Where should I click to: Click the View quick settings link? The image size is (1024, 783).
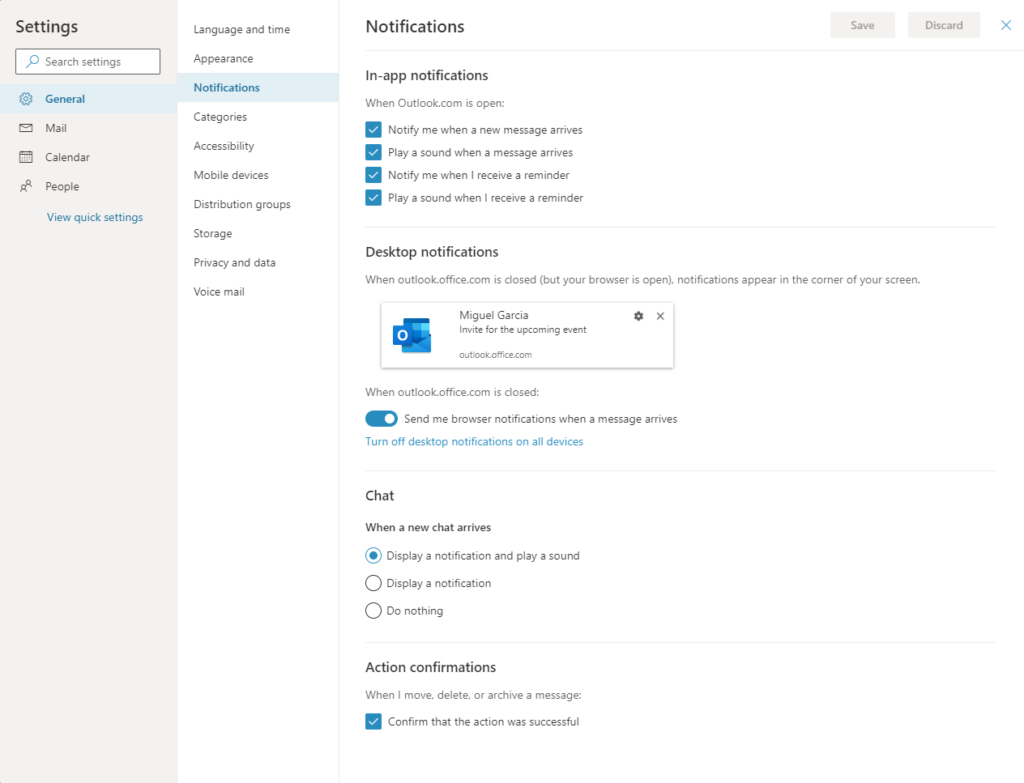click(x=94, y=216)
